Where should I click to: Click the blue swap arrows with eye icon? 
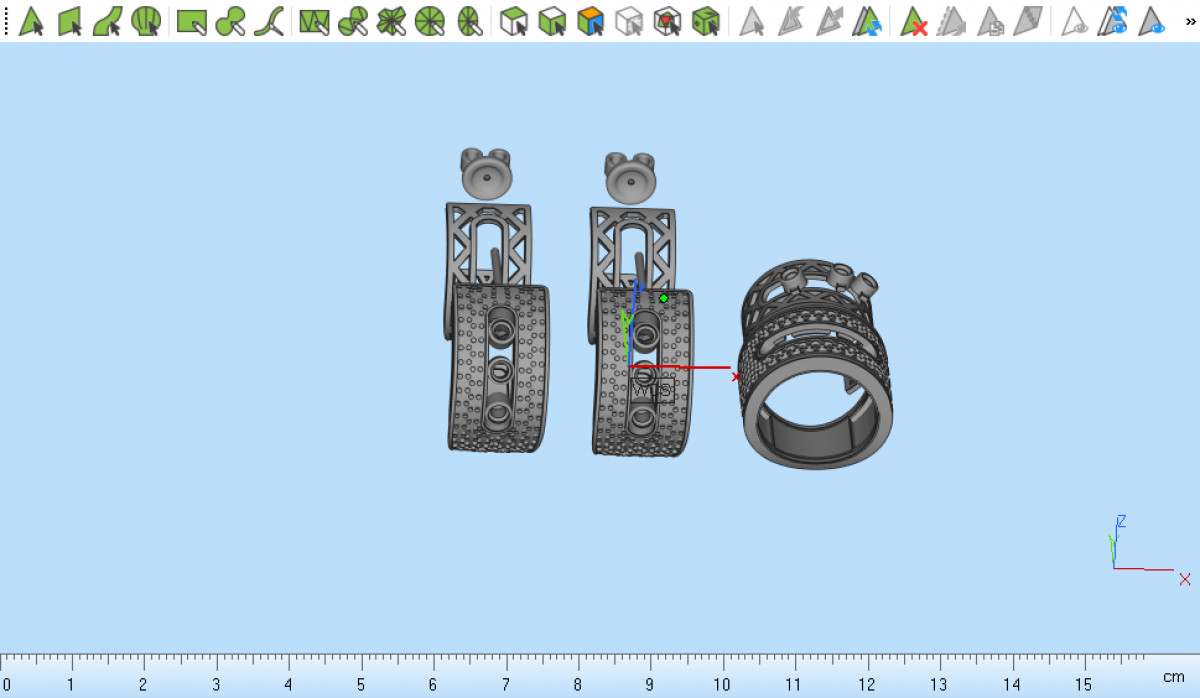tap(1114, 21)
